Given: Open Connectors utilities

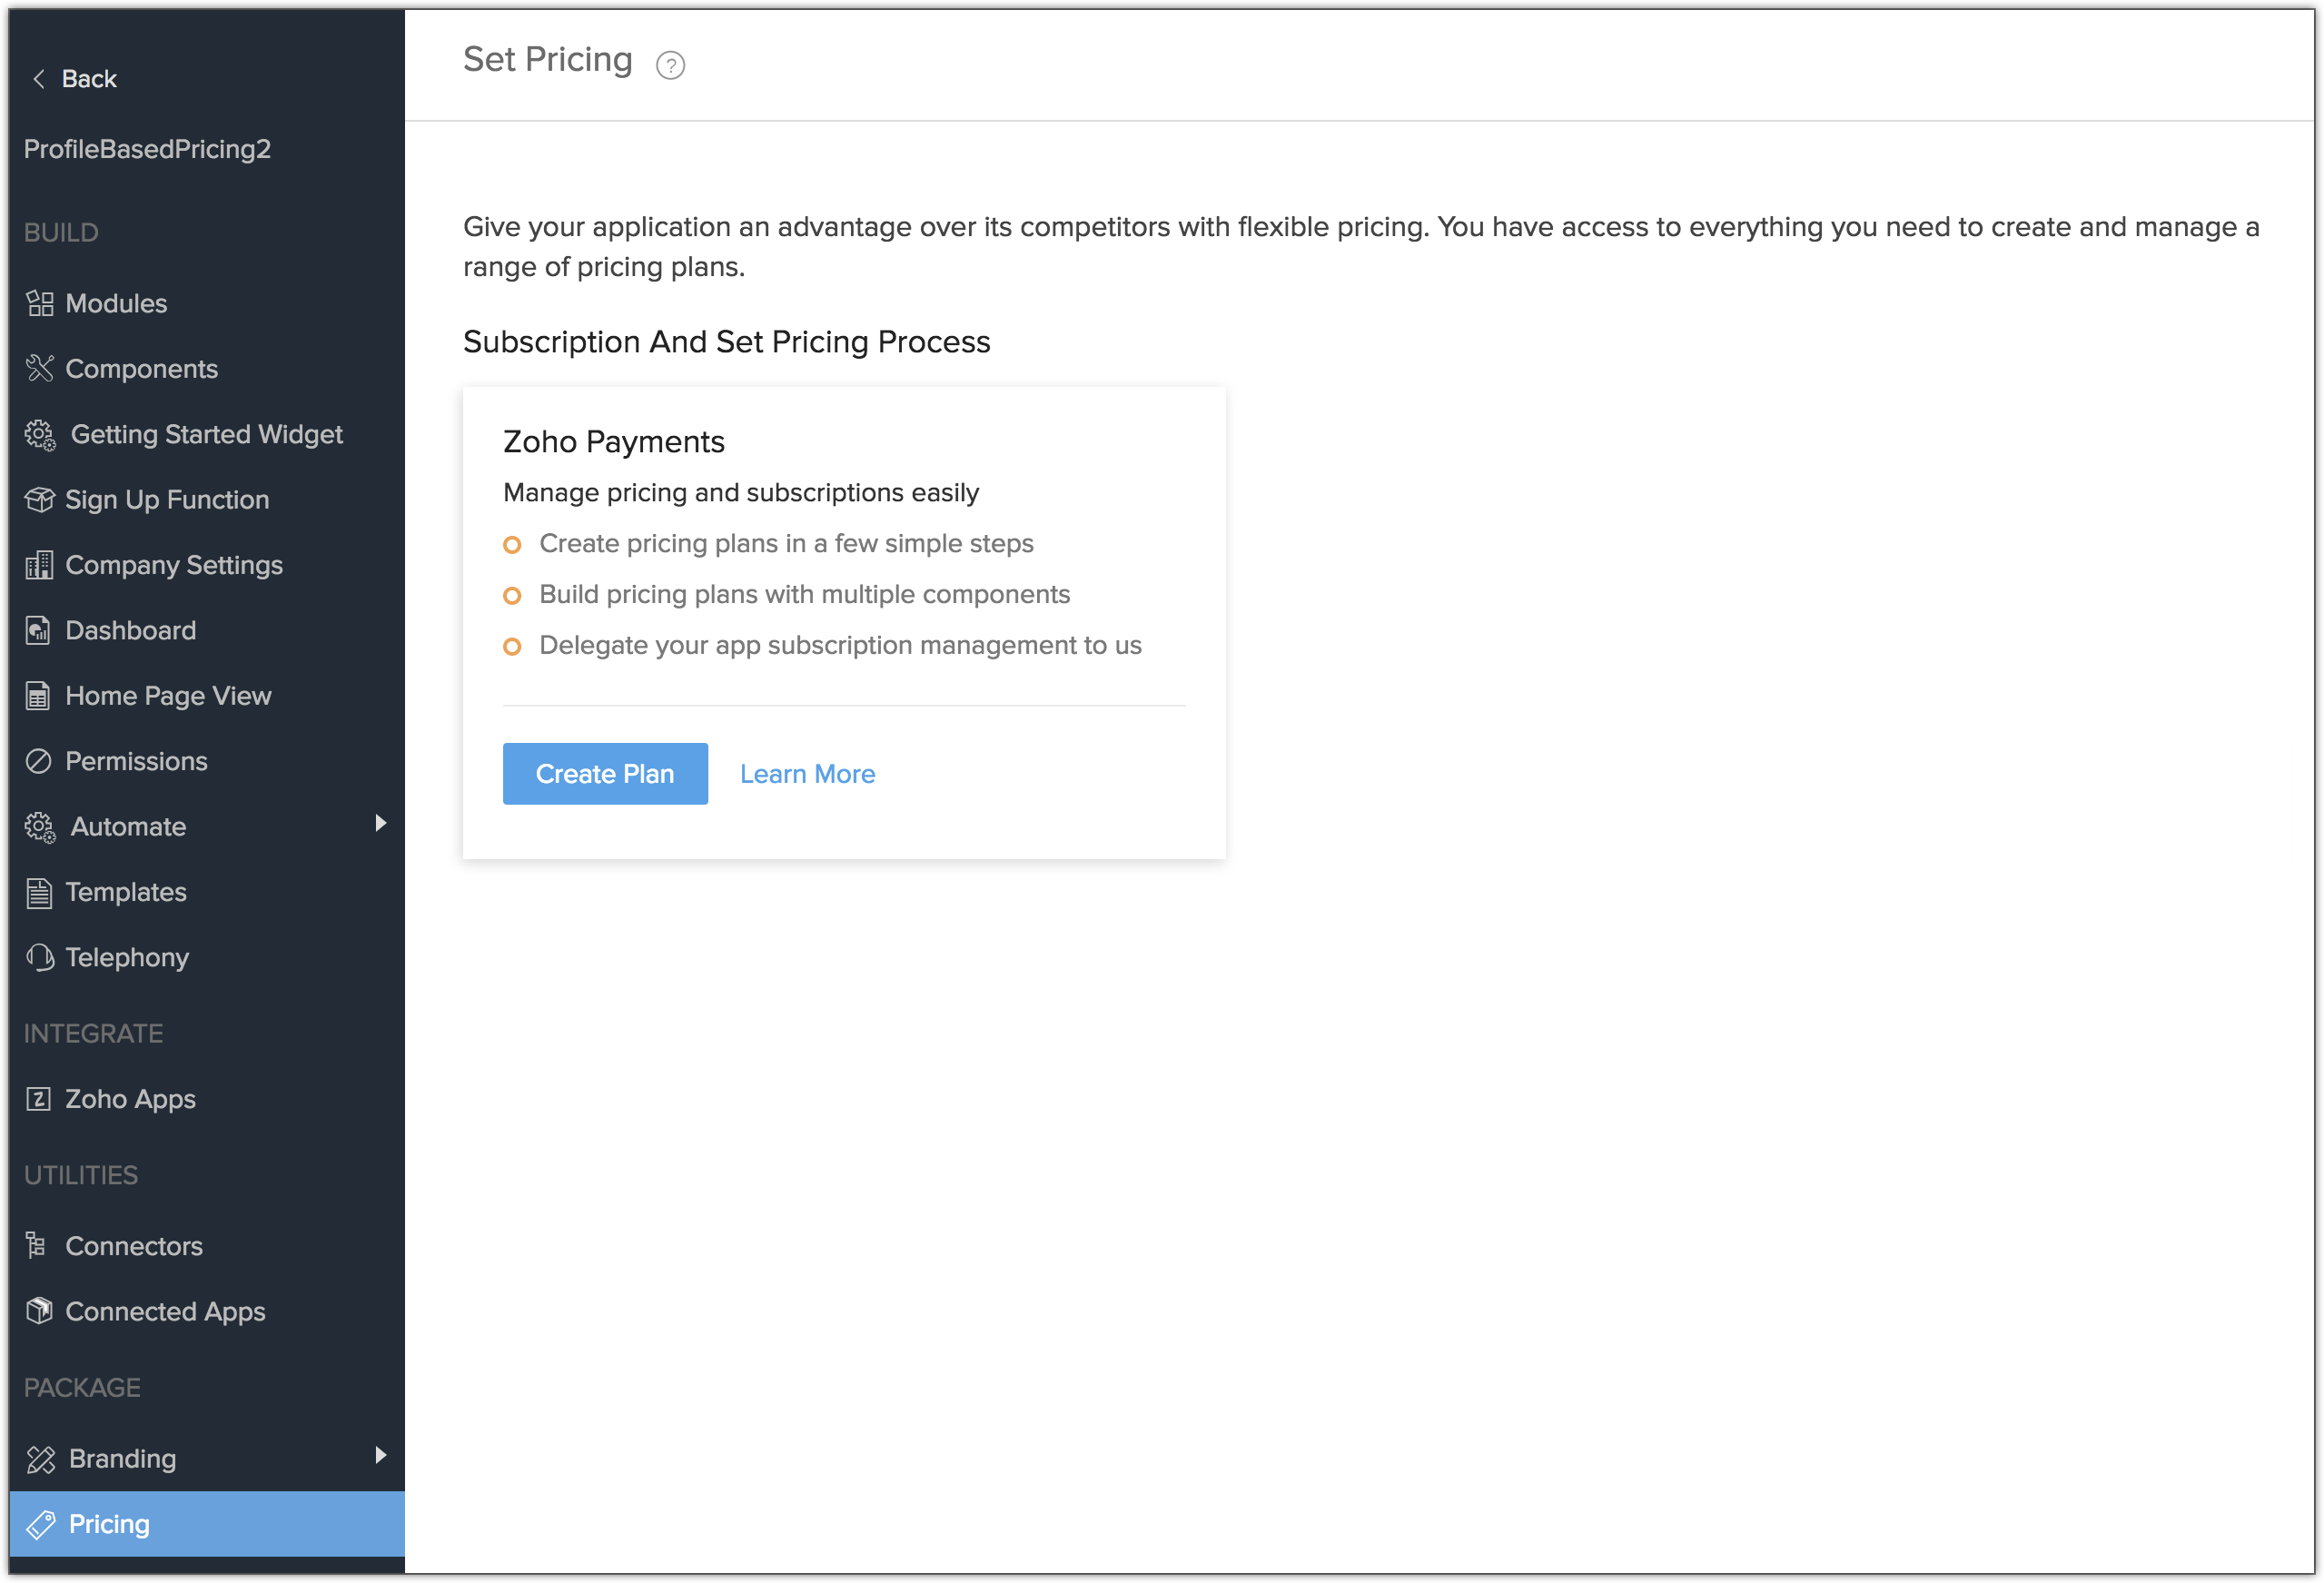Looking at the screenshot, I should point(207,1246).
